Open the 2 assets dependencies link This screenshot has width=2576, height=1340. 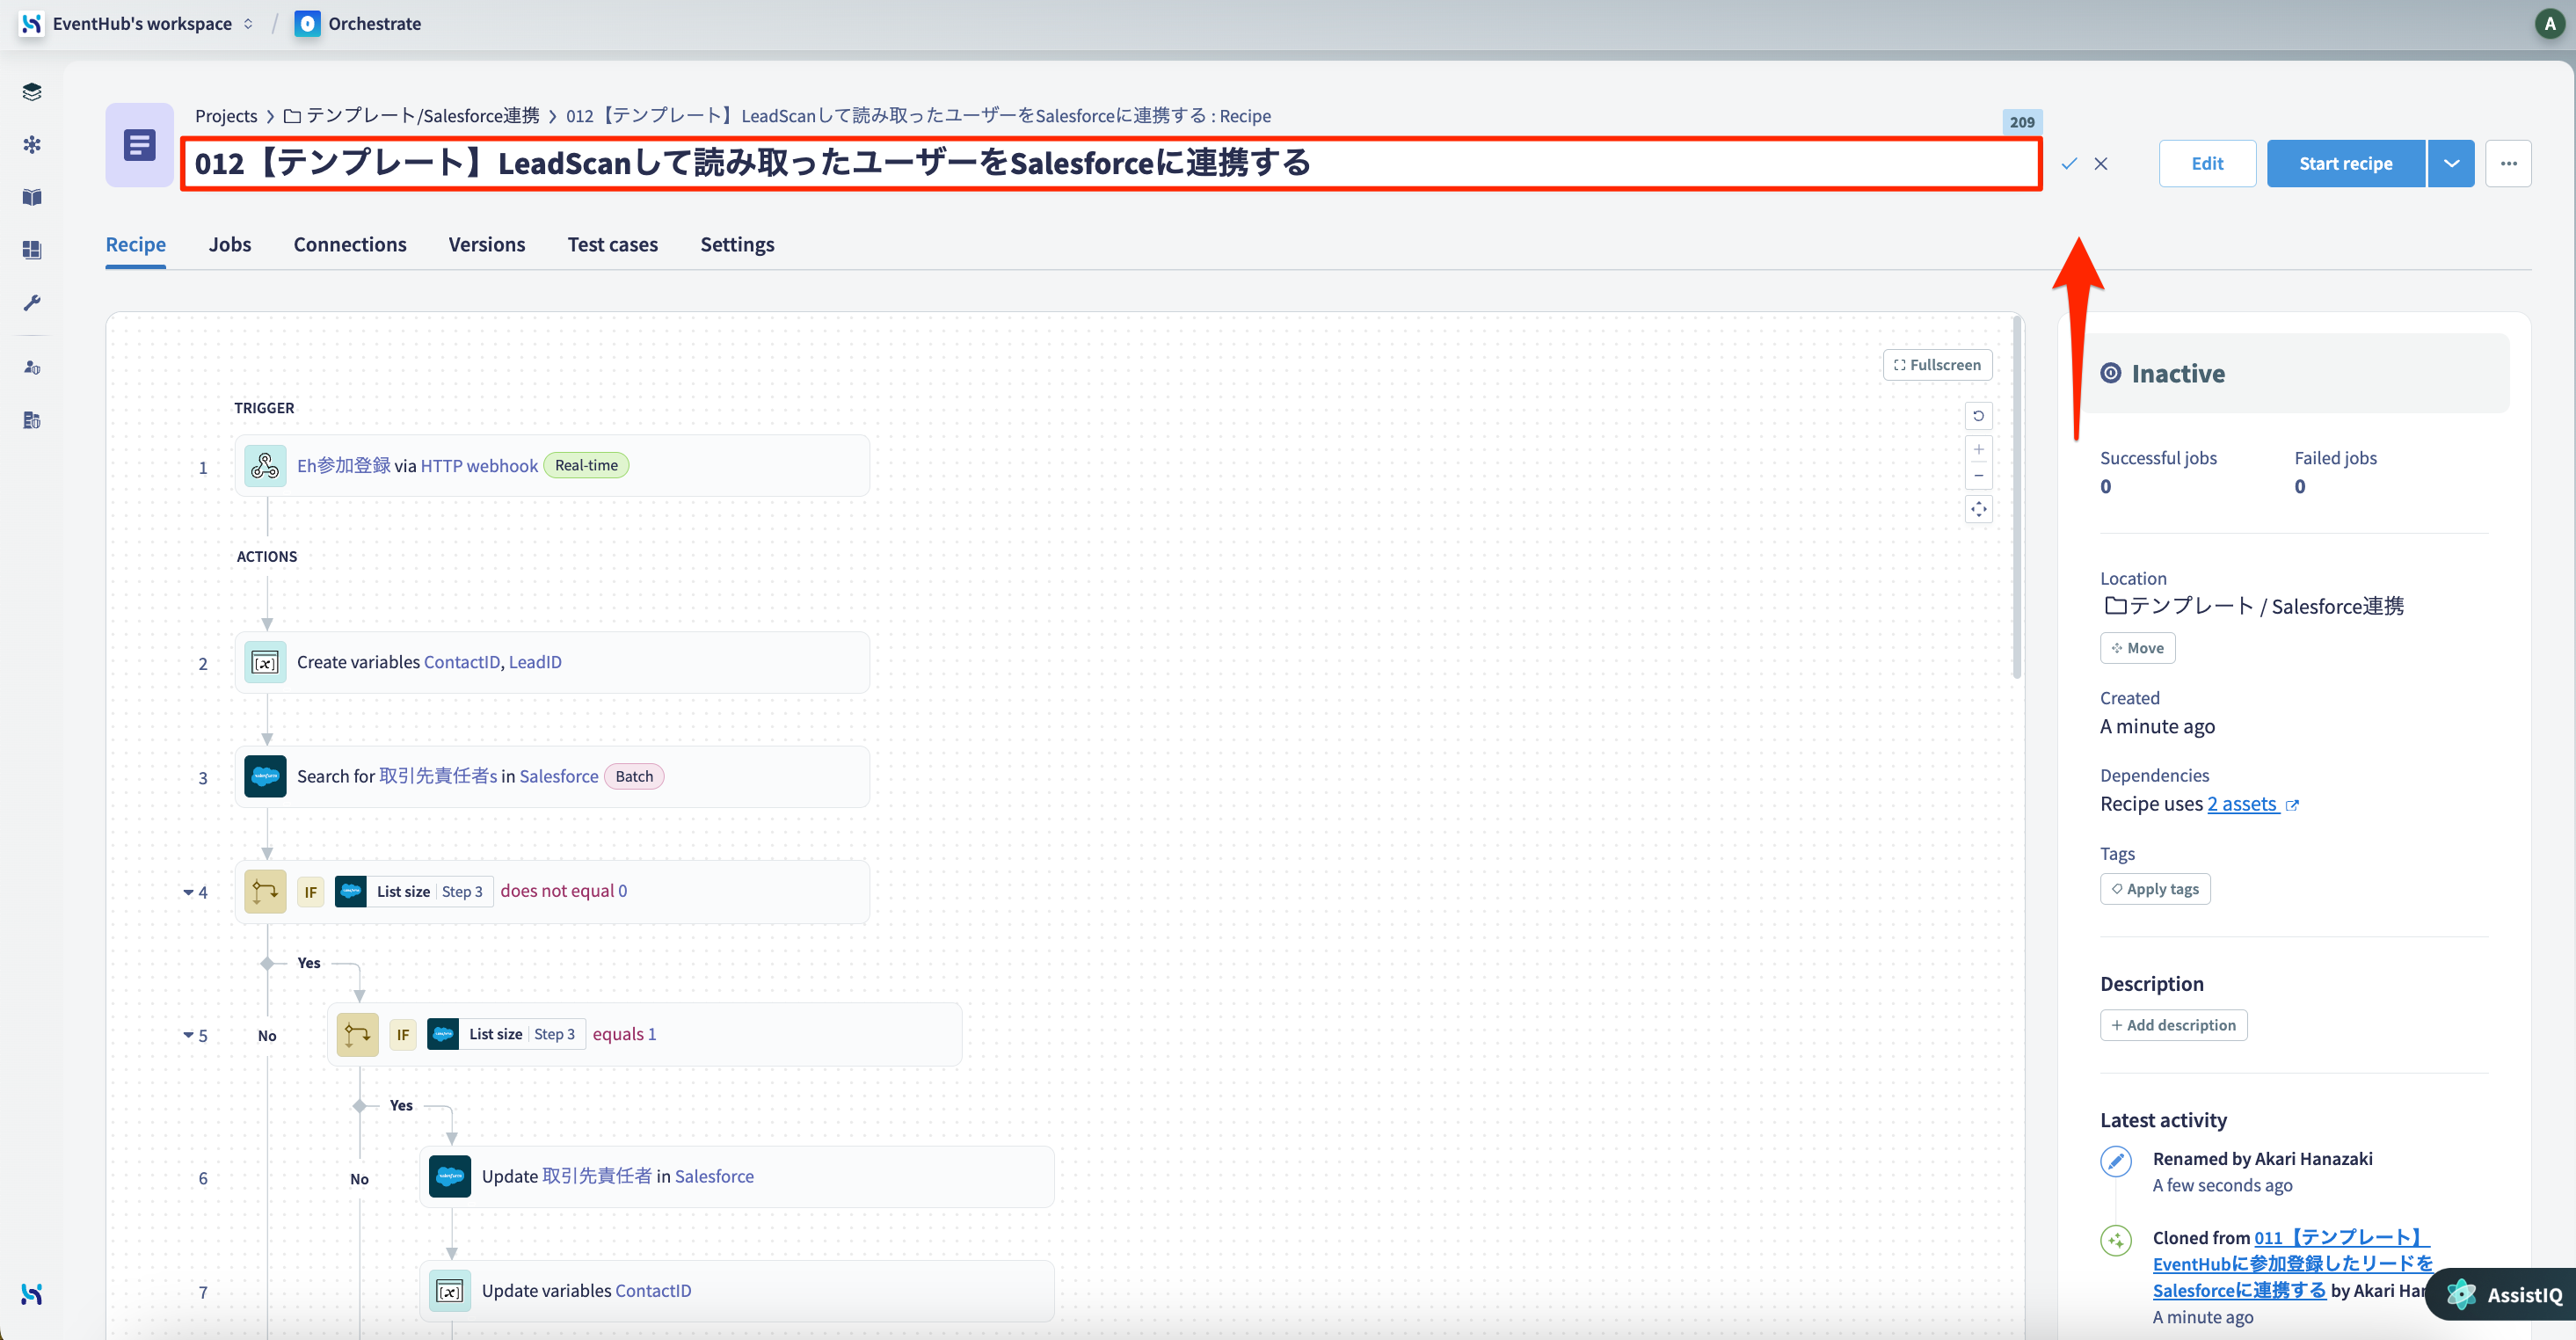coord(2253,804)
